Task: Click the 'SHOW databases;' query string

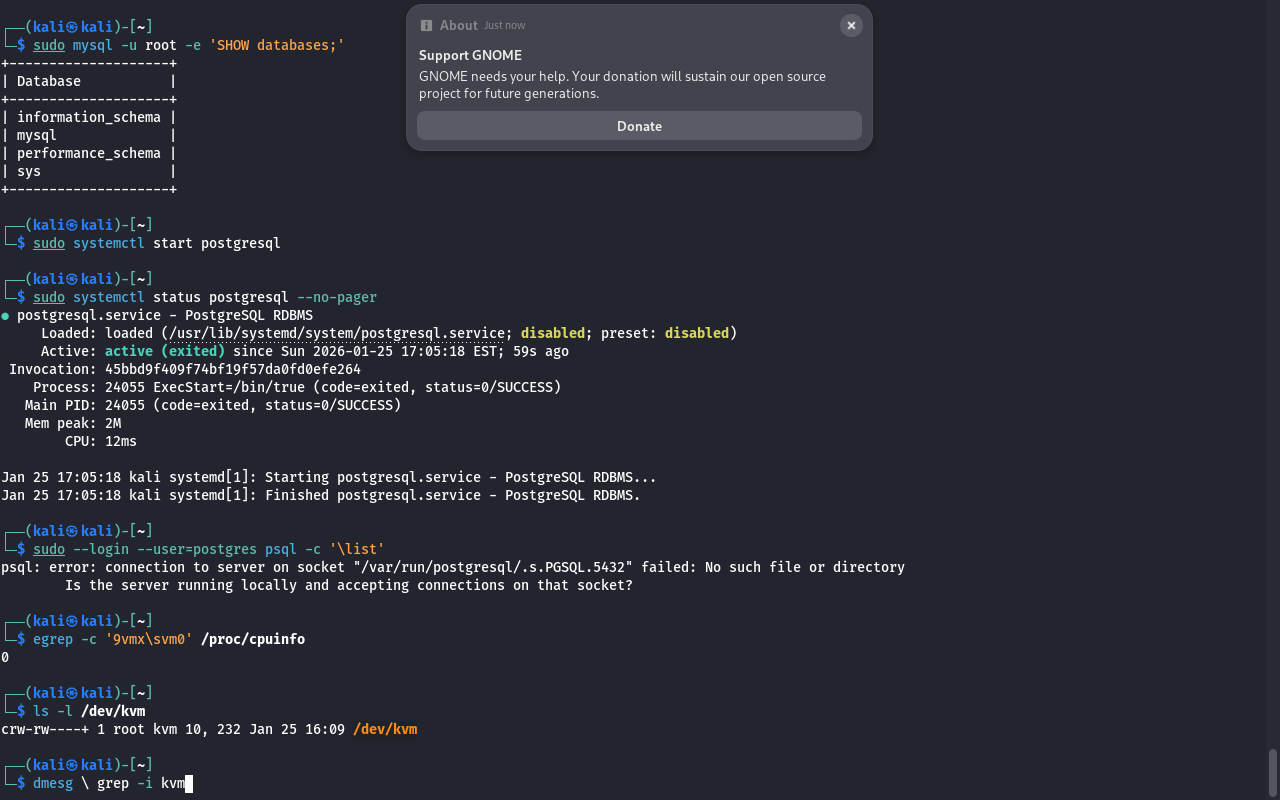Action: (276, 45)
